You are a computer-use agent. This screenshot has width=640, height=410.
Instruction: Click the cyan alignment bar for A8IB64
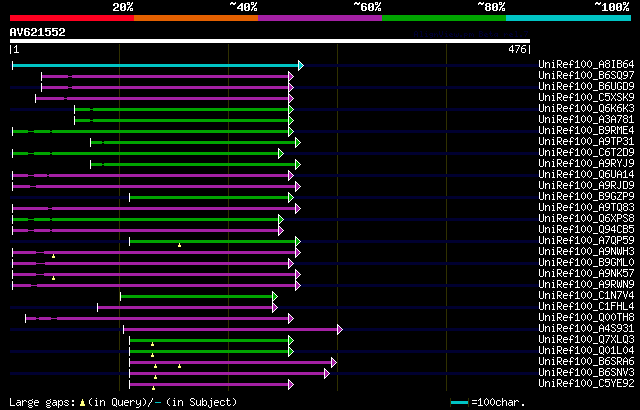155,65
